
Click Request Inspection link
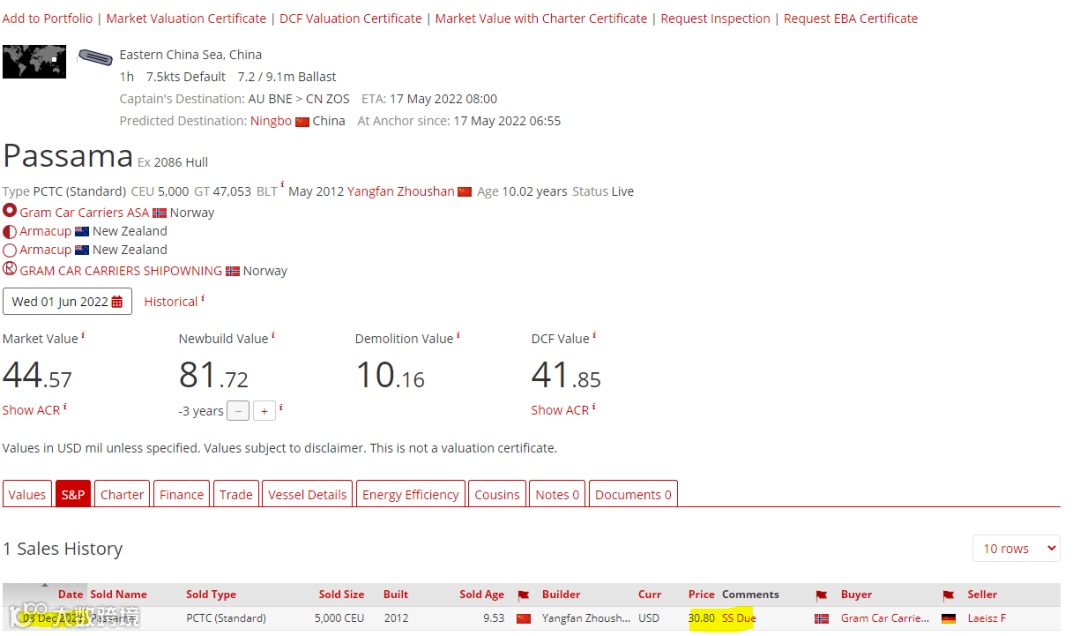point(716,19)
